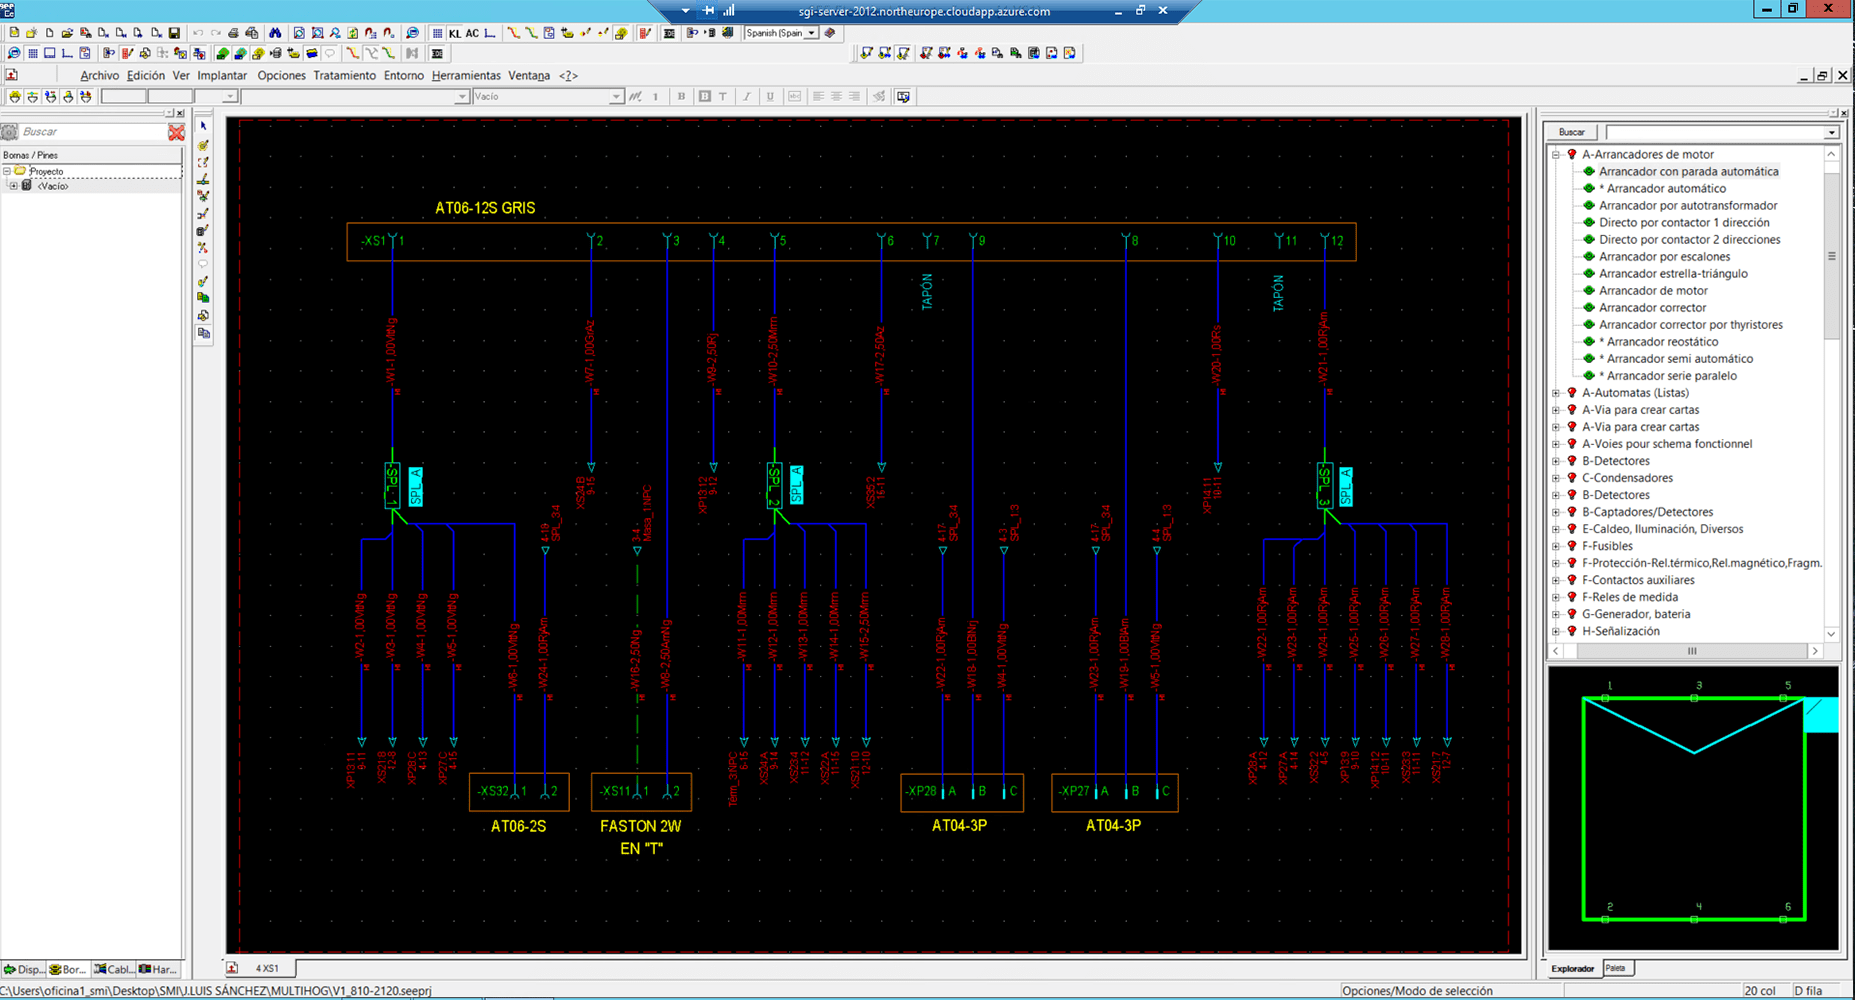Viewport: 1855px width, 1000px height.
Task: Select Arrancador con parada automática item
Action: pos(1688,171)
